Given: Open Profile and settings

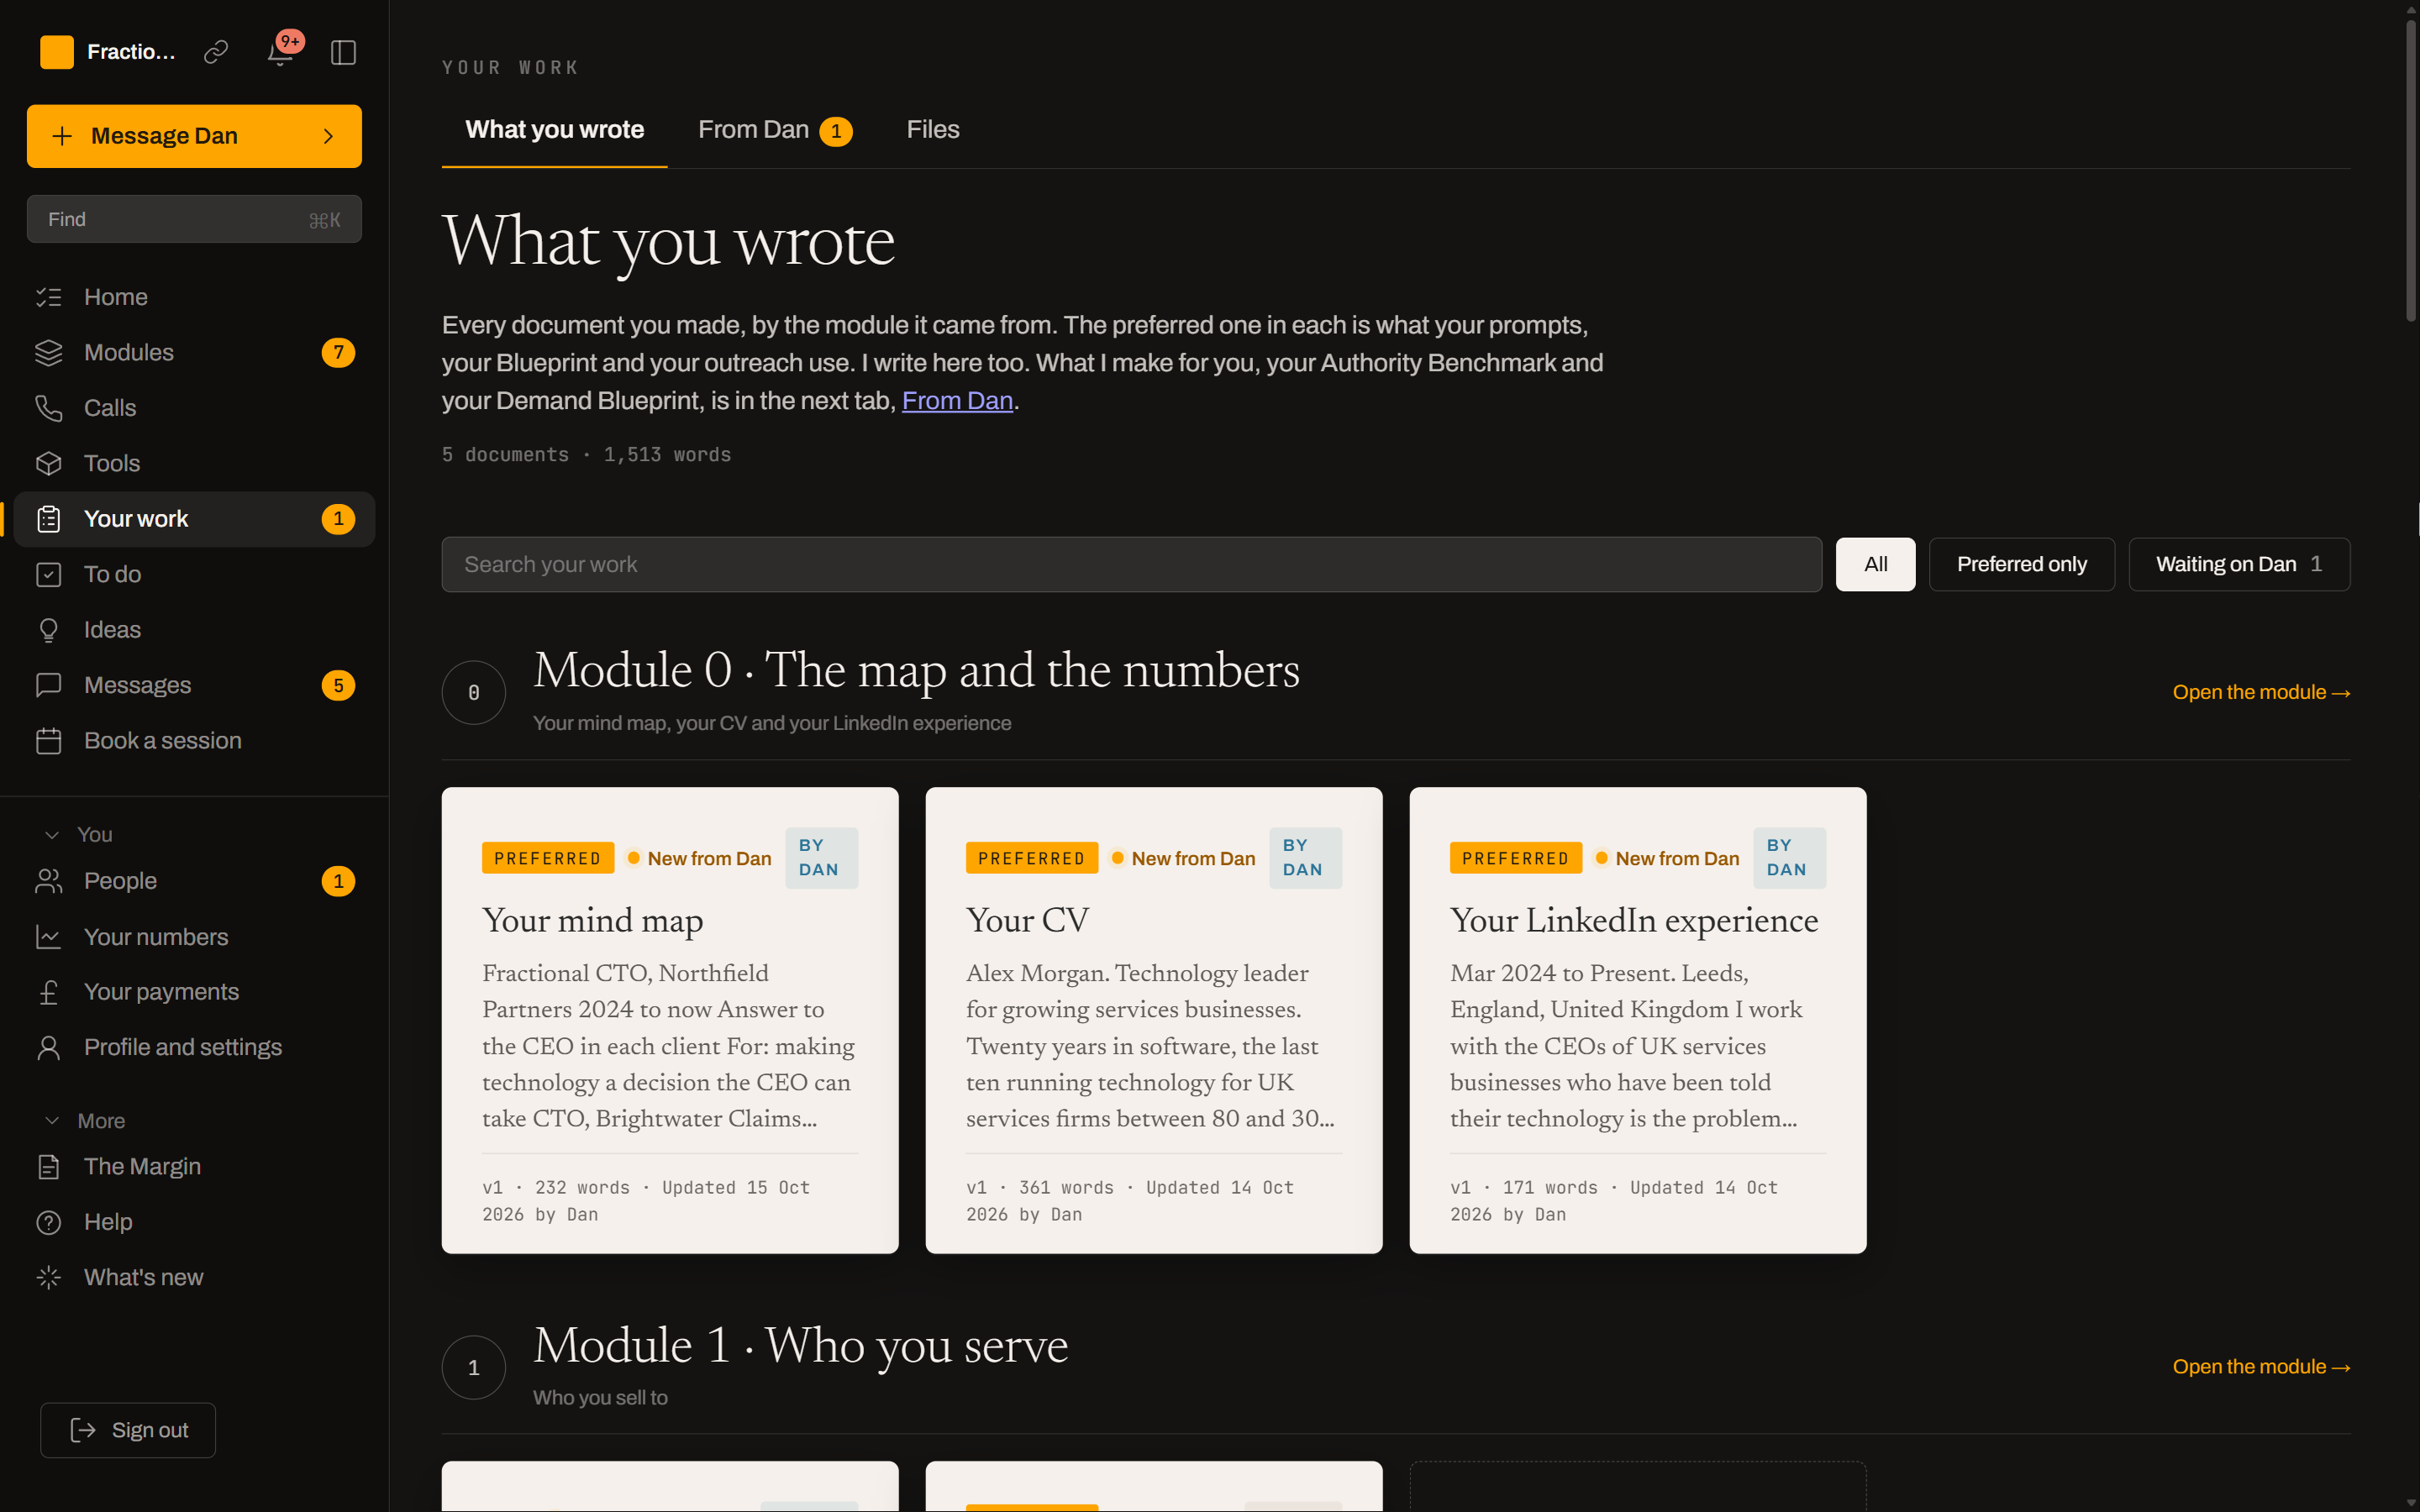Looking at the screenshot, I should 194,1047.
